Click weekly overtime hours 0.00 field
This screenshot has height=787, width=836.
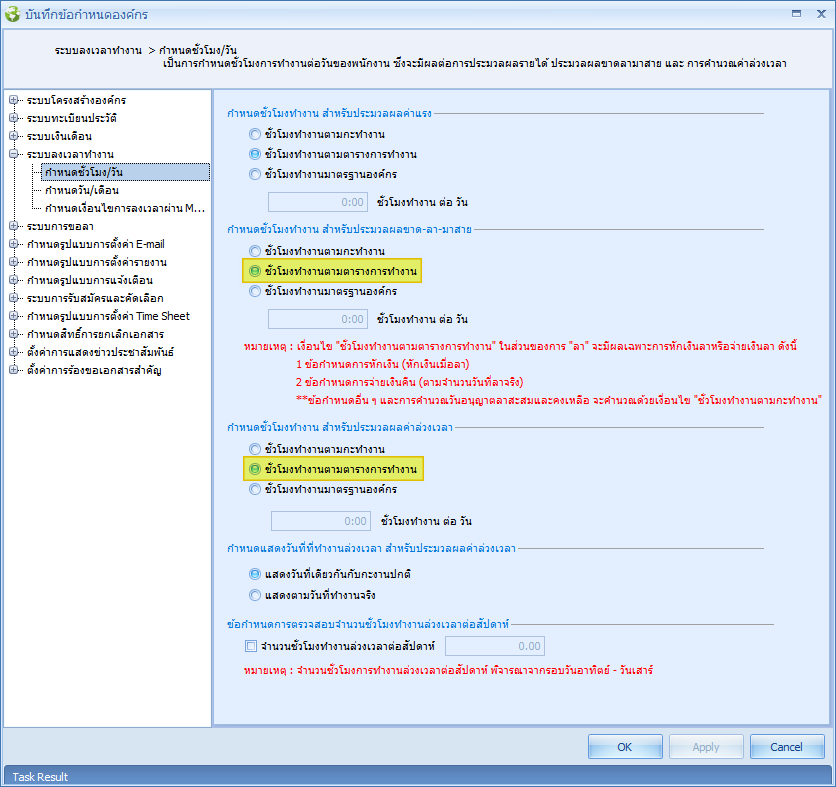click(495, 646)
